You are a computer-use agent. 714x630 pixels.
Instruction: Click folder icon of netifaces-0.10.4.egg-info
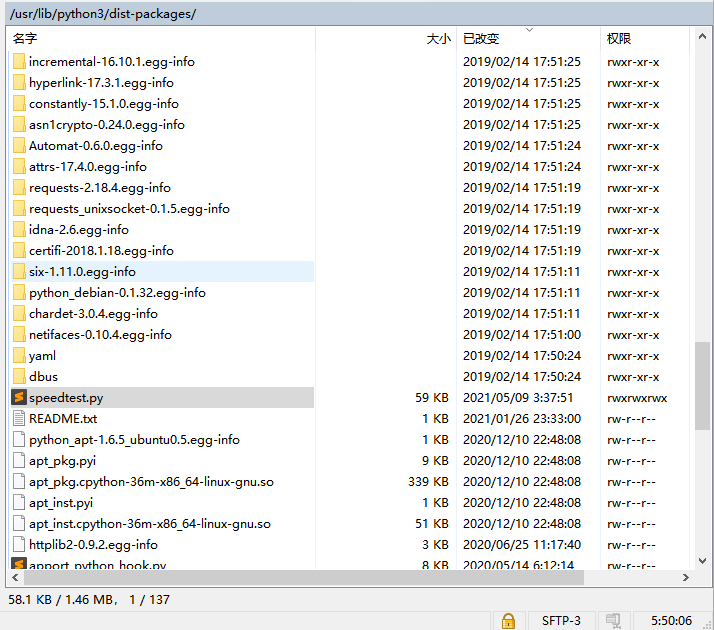click(19, 335)
